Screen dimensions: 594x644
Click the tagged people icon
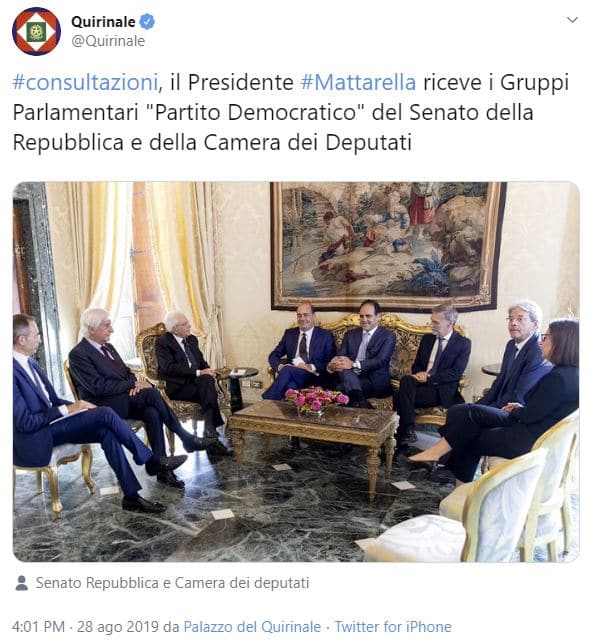[x=21, y=583]
